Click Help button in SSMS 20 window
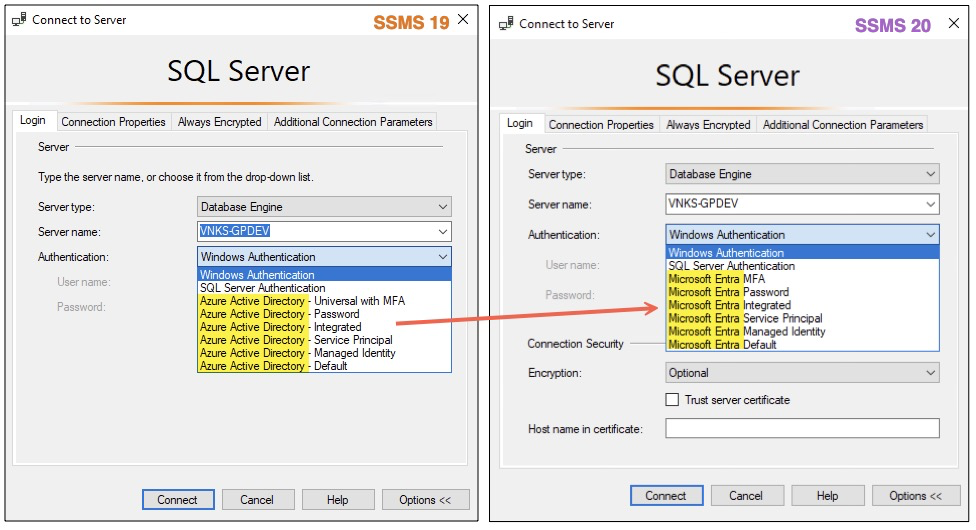 [828, 496]
